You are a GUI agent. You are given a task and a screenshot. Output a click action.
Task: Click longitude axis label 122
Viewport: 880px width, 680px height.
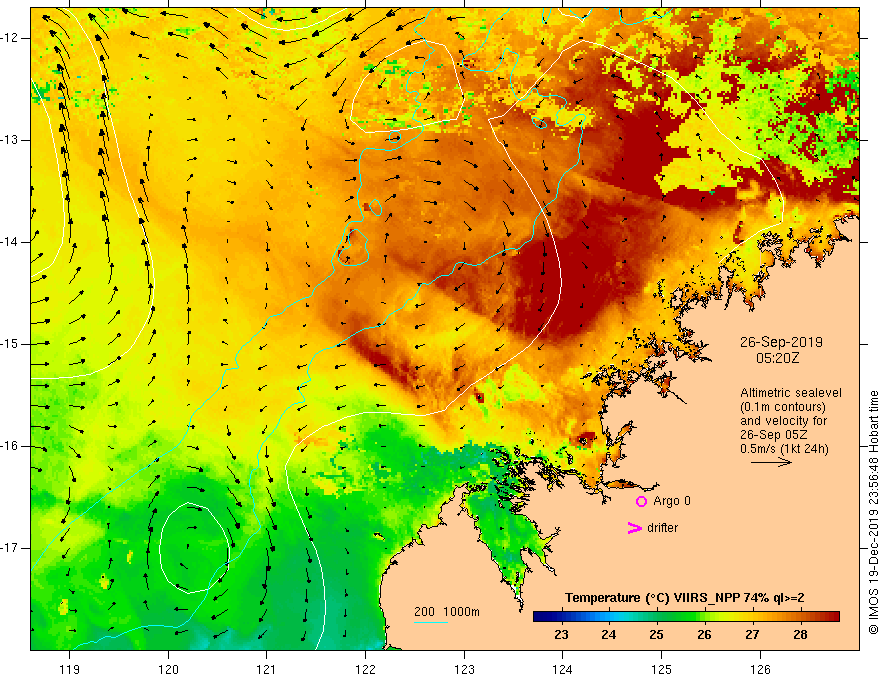pos(365,669)
